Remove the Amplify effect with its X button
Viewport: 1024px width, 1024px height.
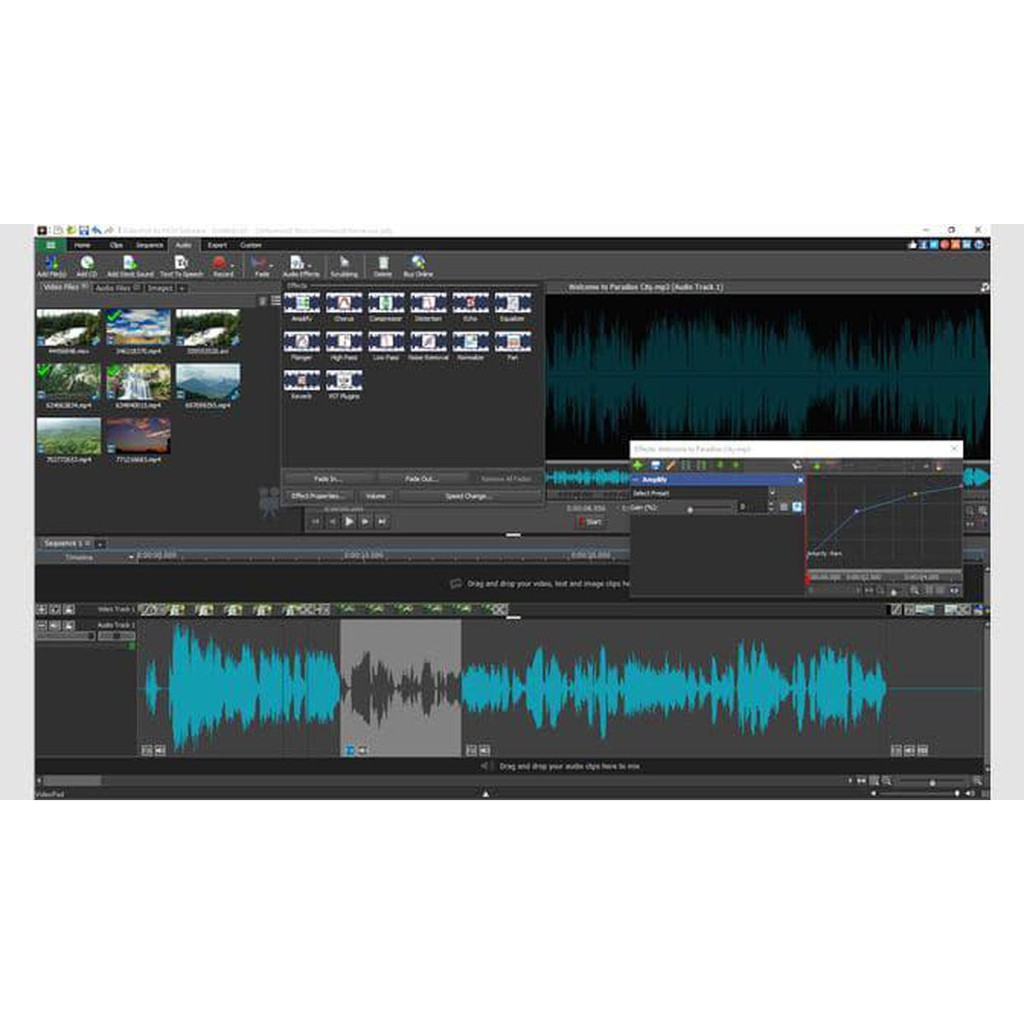(800, 480)
